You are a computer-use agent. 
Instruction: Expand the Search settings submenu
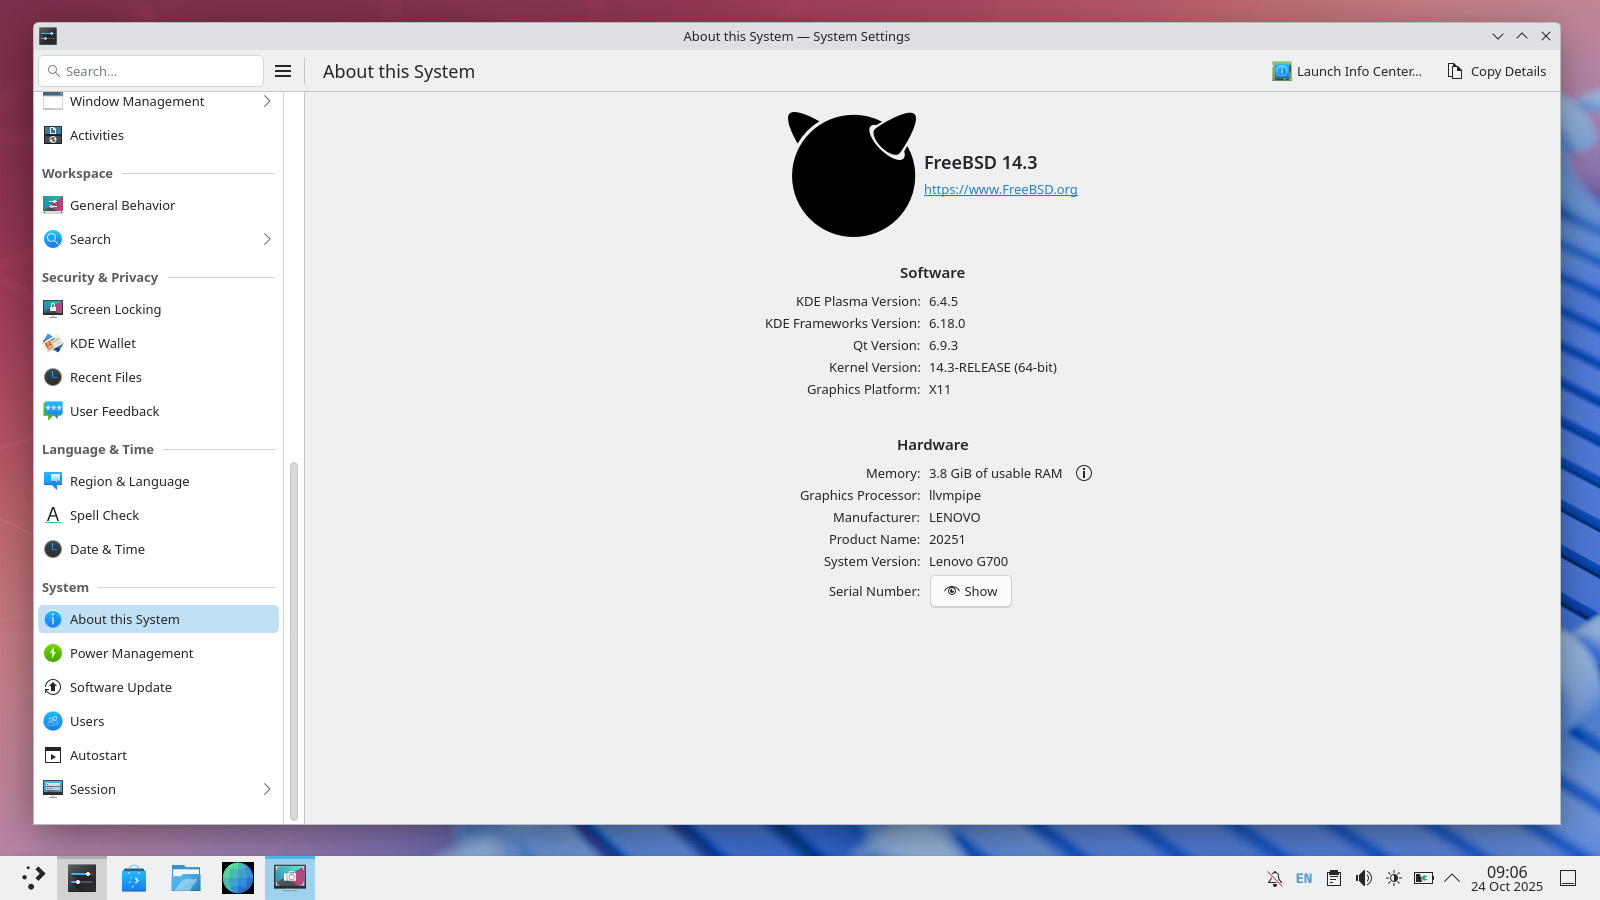tap(158, 239)
